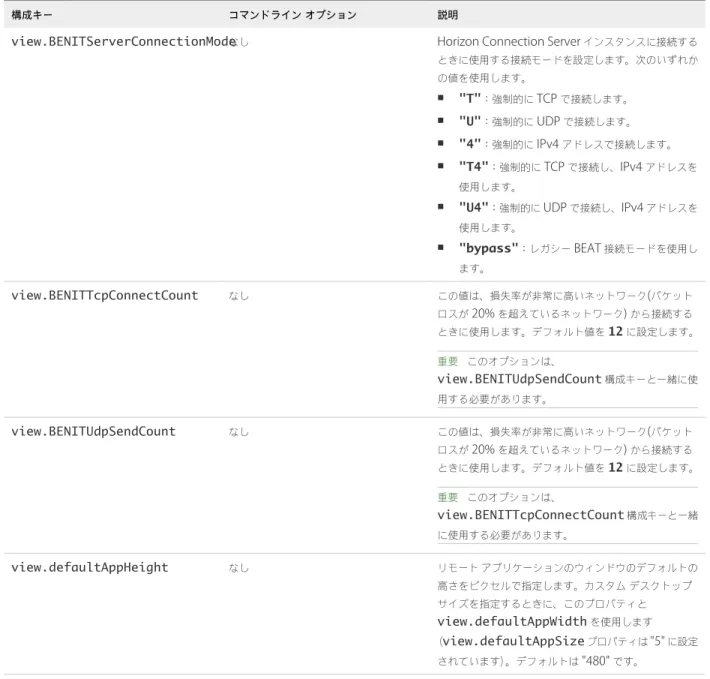The width and height of the screenshot is (710, 679).
Task: Select the view.defaultAppHeight key
Action: click(x=90, y=567)
